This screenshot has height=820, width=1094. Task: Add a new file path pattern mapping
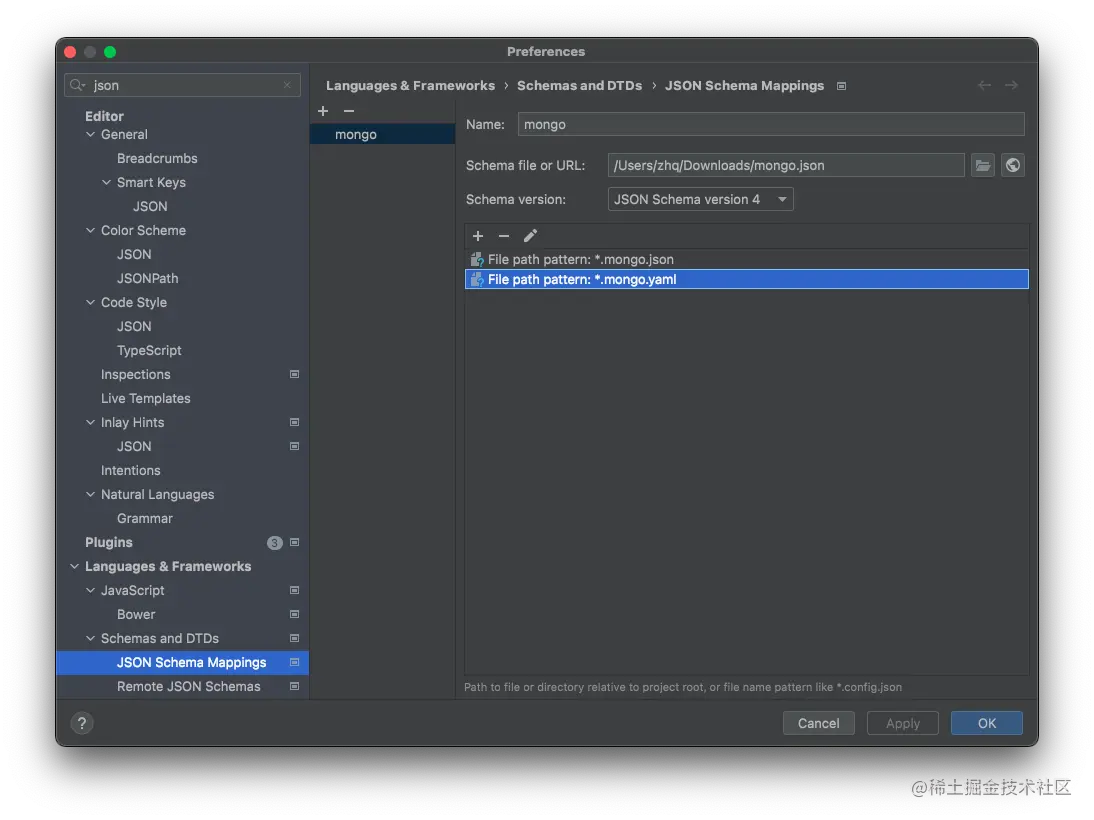pyautogui.click(x=478, y=236)
